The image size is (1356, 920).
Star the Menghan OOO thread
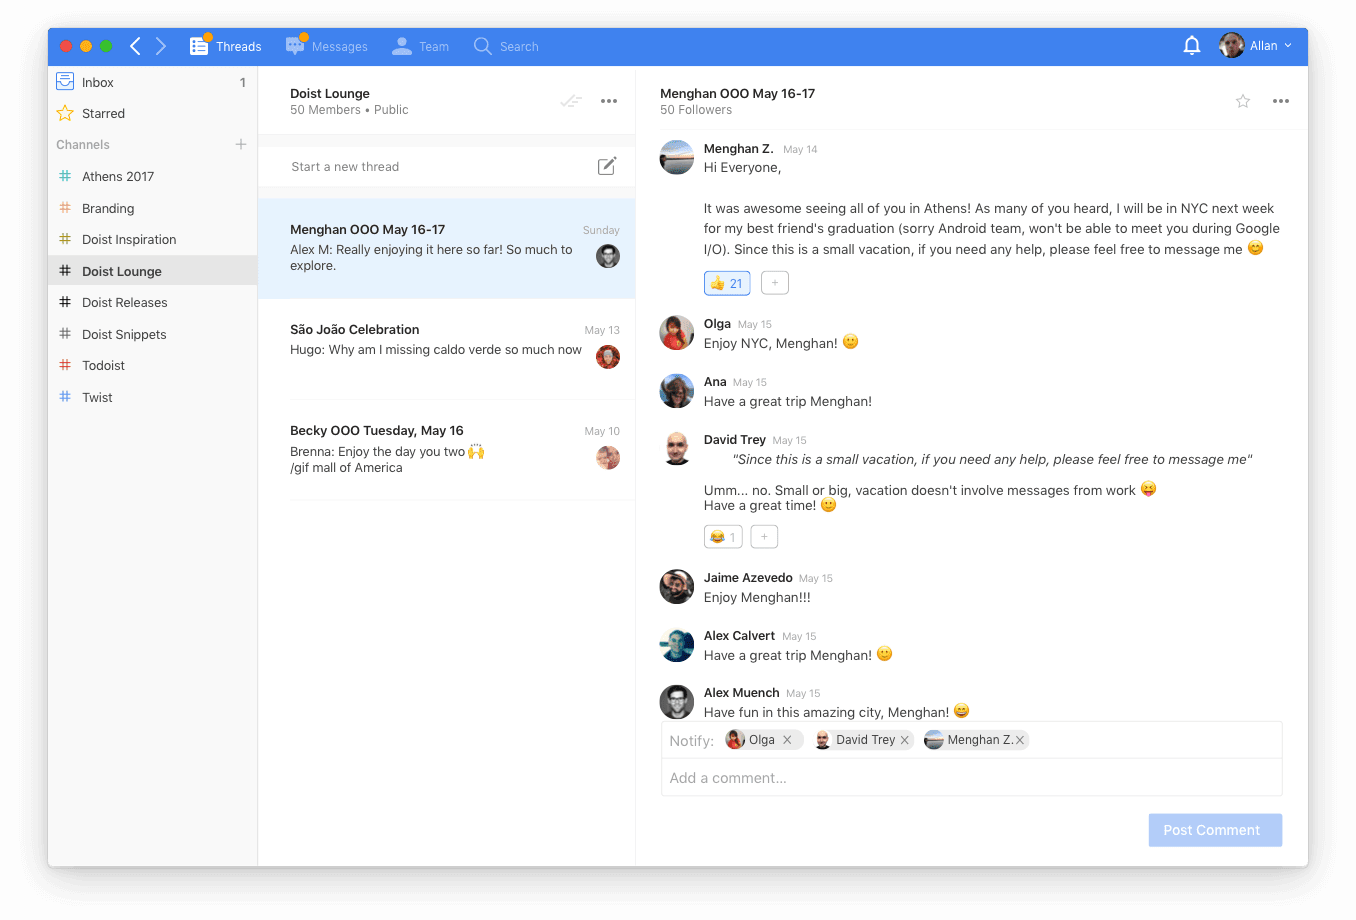(x=1243, y=101)
